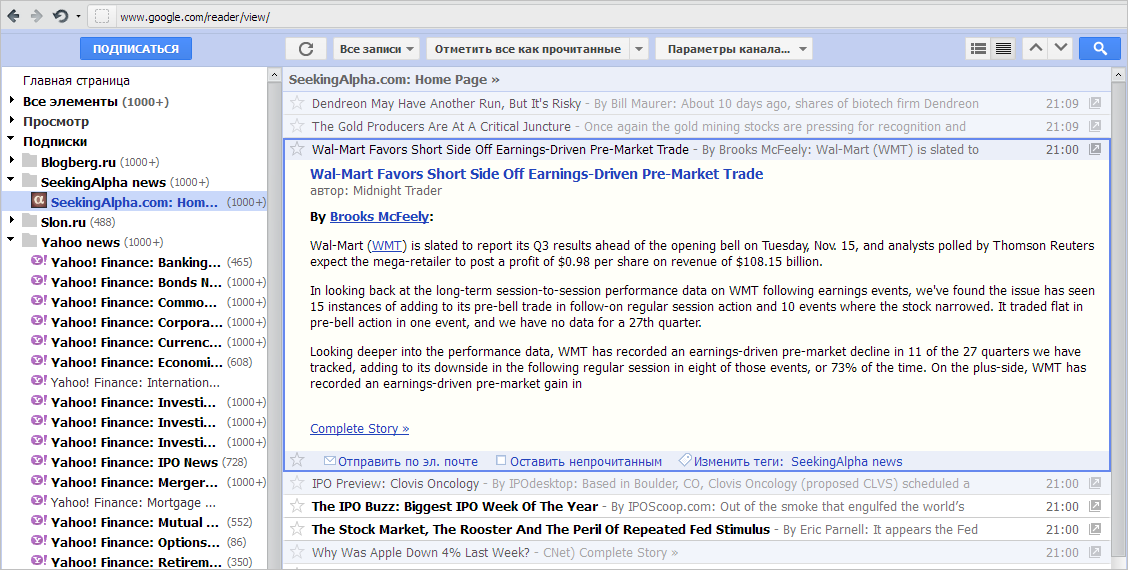Open the Complete Story link
Image resolution: width=1128 pixels, height=570 pixels.
tap(360, 428)
